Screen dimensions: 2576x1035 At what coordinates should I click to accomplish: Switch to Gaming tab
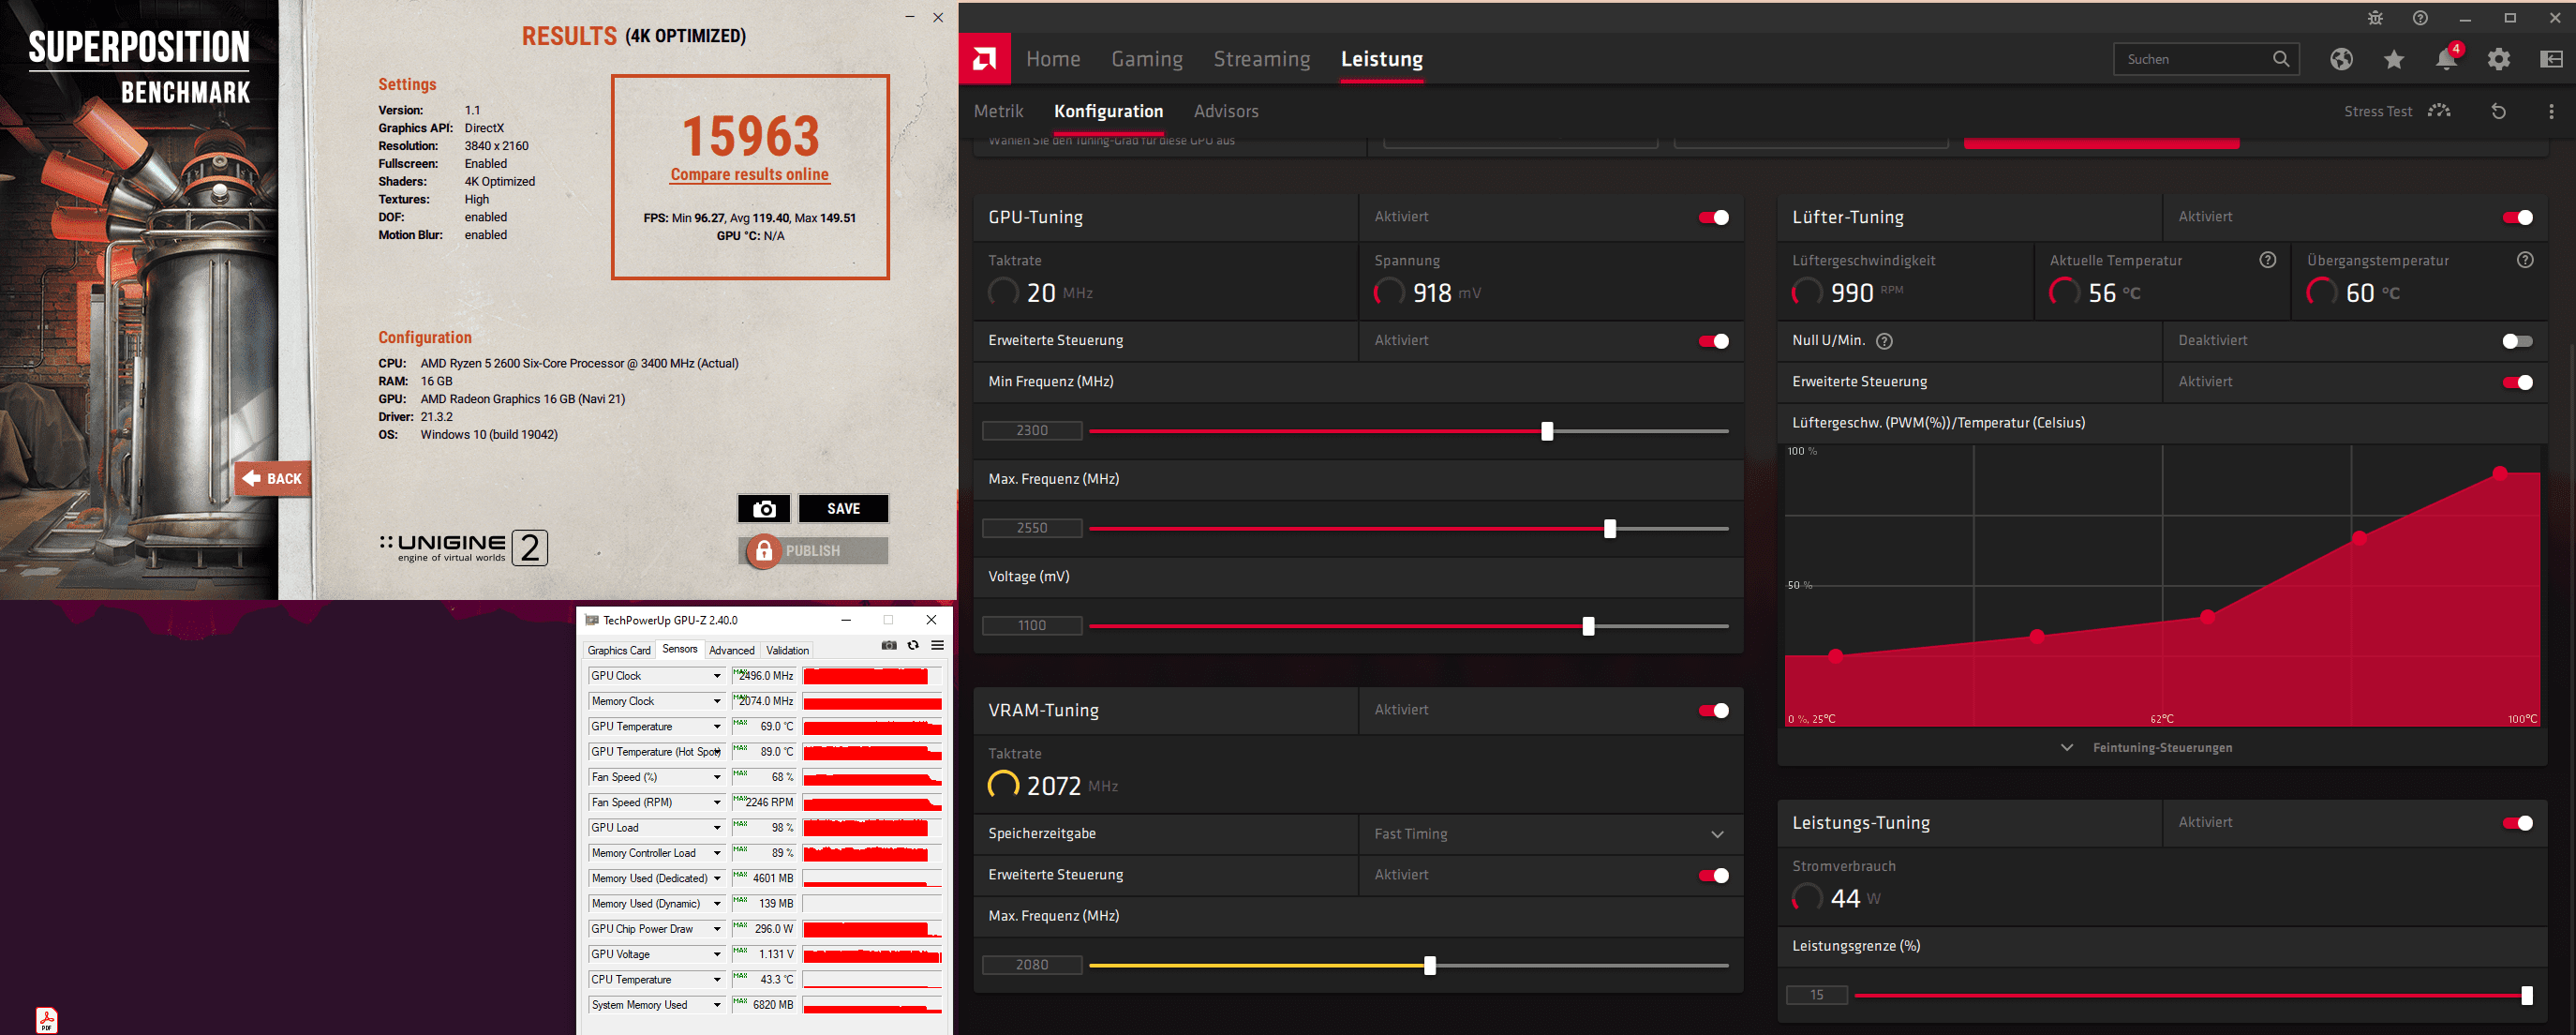(1147, 59)
